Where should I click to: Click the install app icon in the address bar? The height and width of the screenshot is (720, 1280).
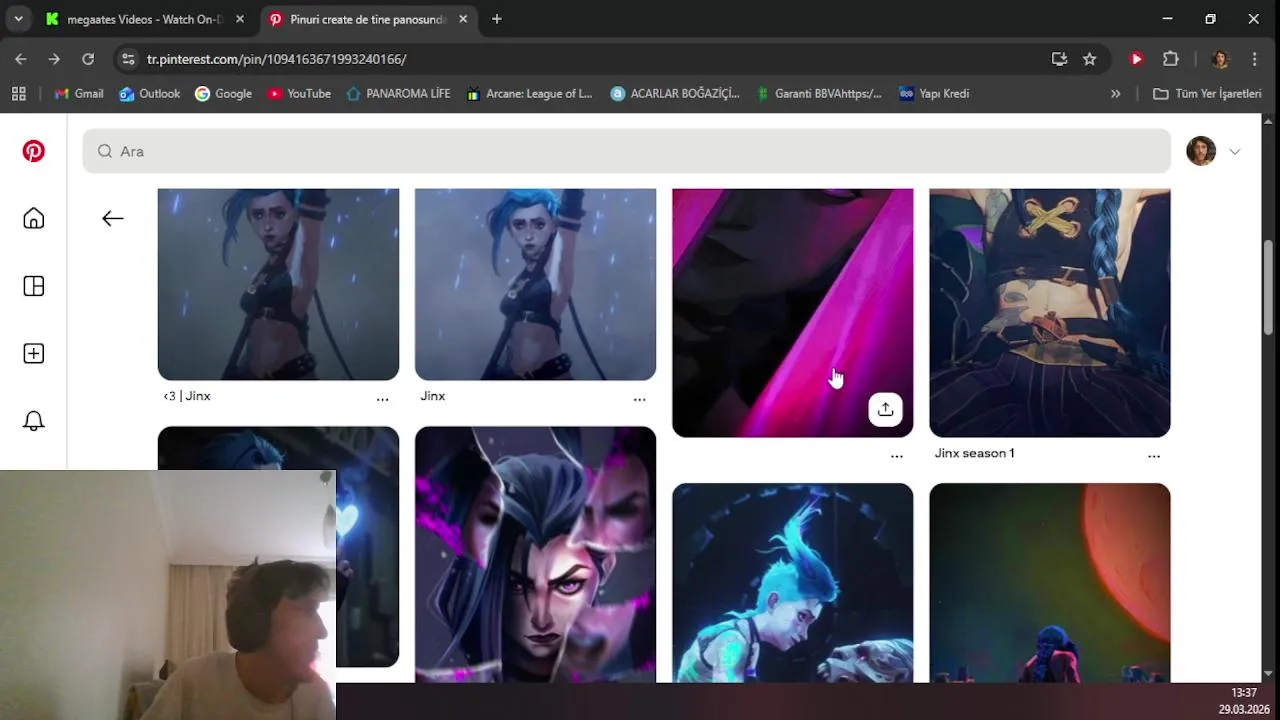1060,59
